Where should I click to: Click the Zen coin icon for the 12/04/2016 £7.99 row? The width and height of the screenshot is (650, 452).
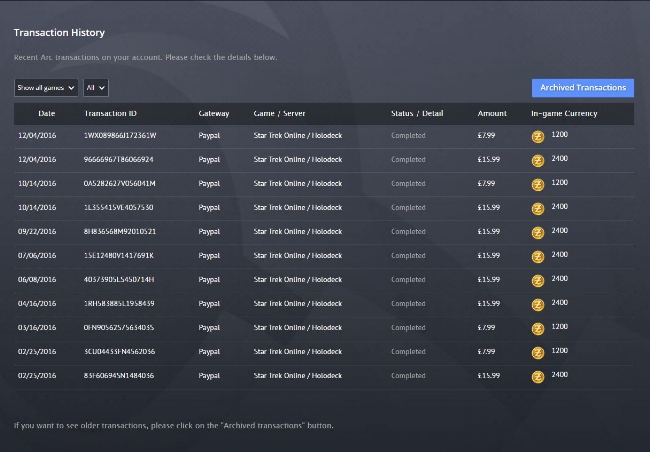coord(538,136)
